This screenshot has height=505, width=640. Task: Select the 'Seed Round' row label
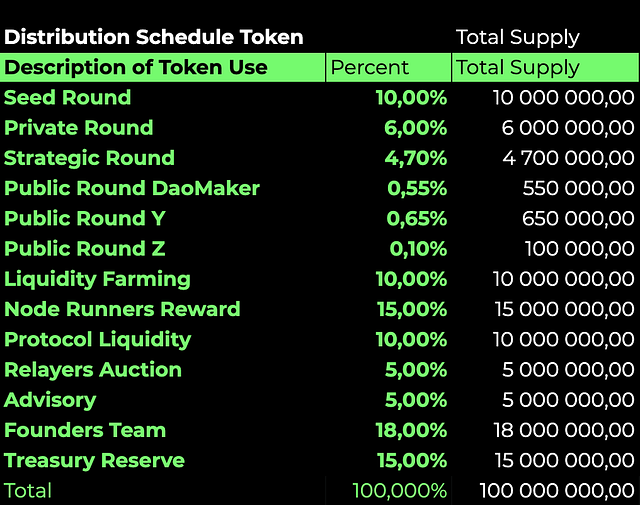[67, 98]
